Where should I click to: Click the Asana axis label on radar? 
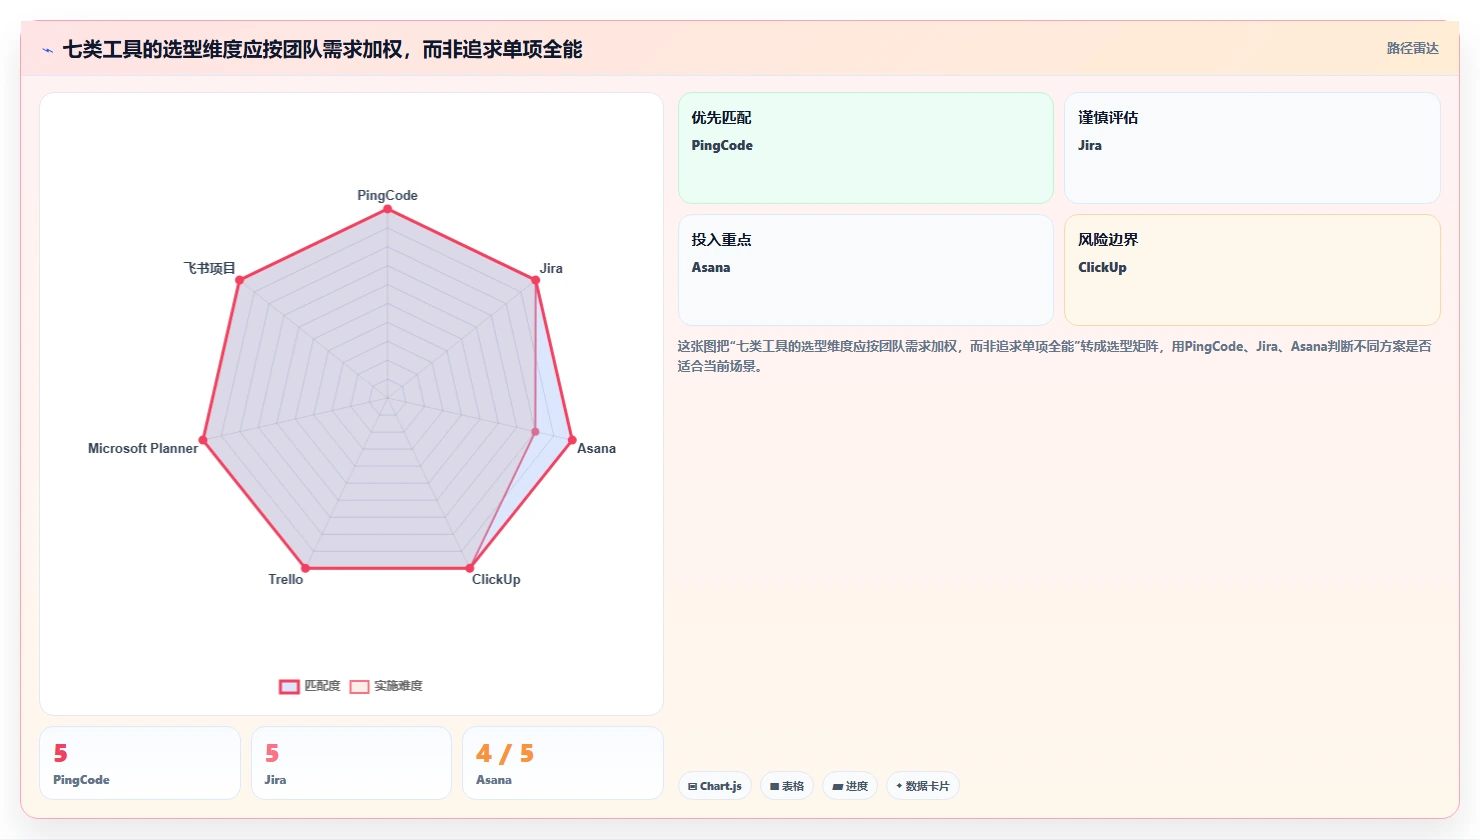(x=596, y=448)
